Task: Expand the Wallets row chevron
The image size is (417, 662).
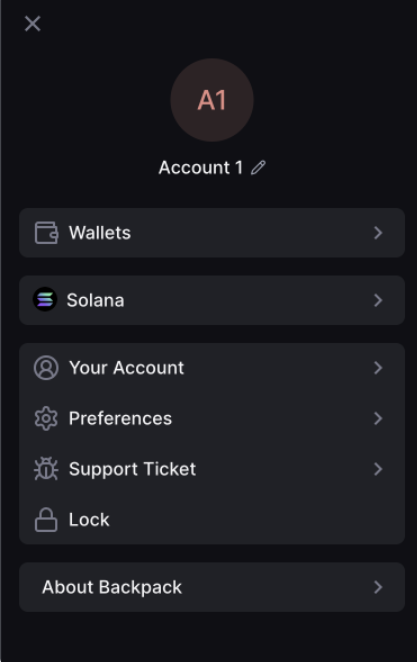Action: click(x=378, y=233)
